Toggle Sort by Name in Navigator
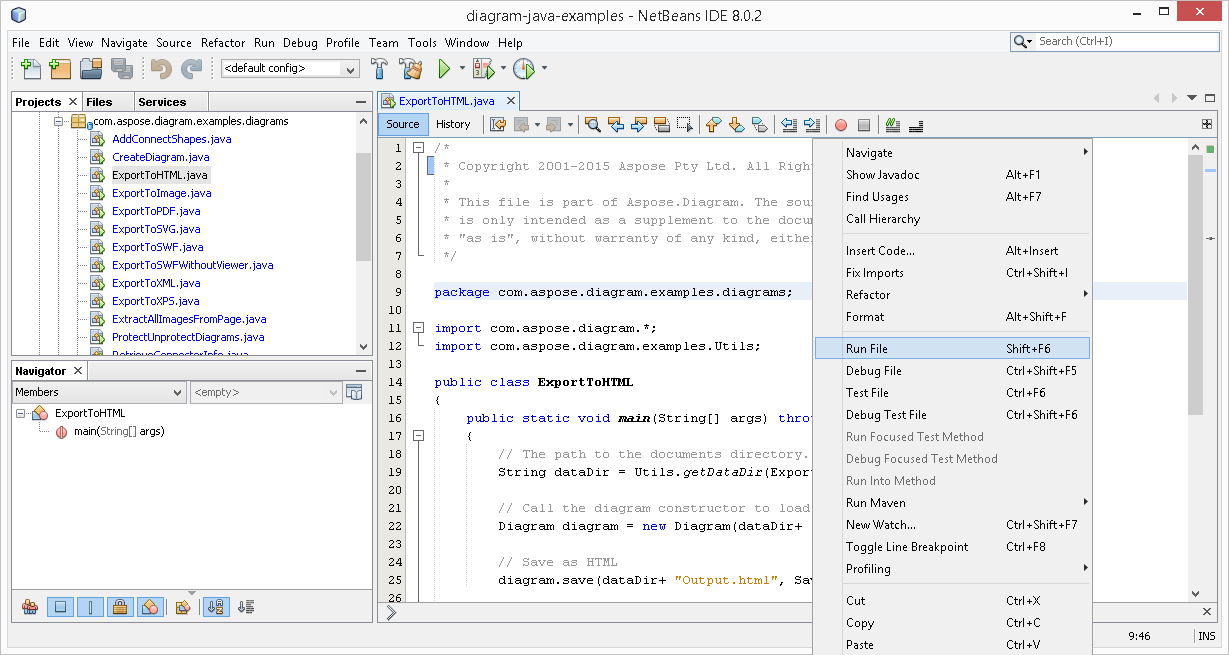The width and height of the screenshot is (1229, 655). (217, 608)
